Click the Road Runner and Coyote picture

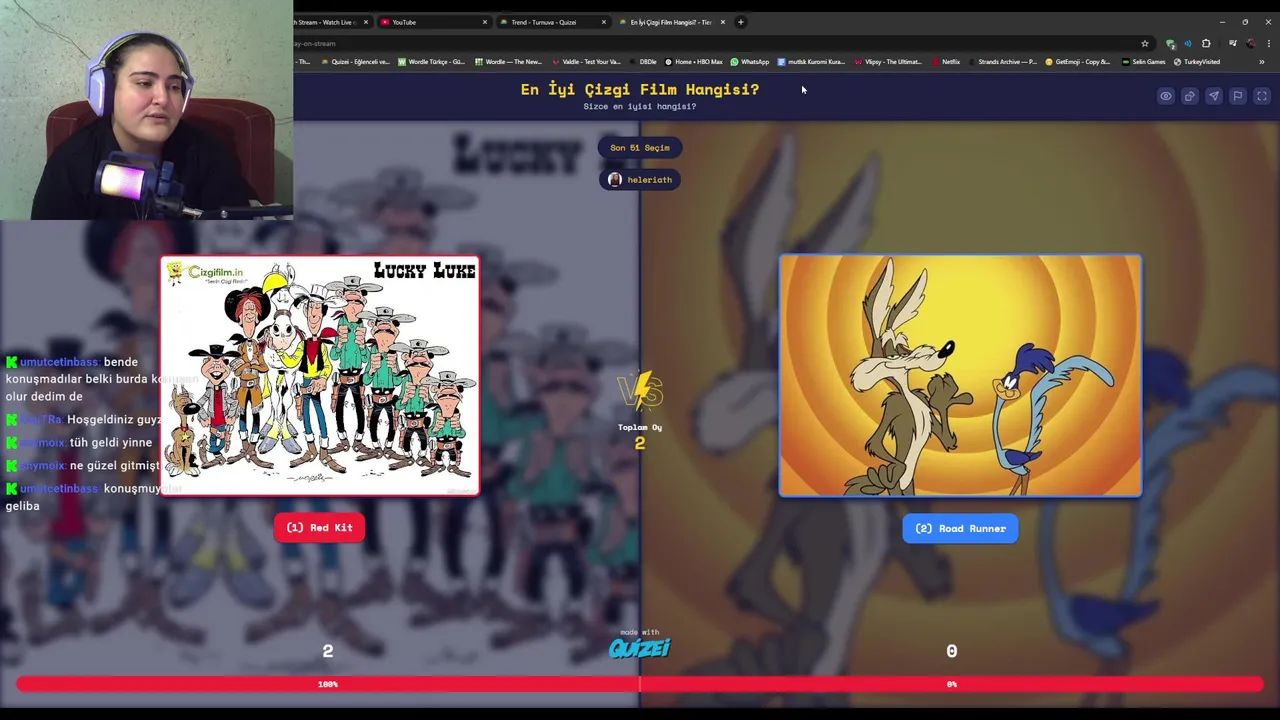point(960,375)
